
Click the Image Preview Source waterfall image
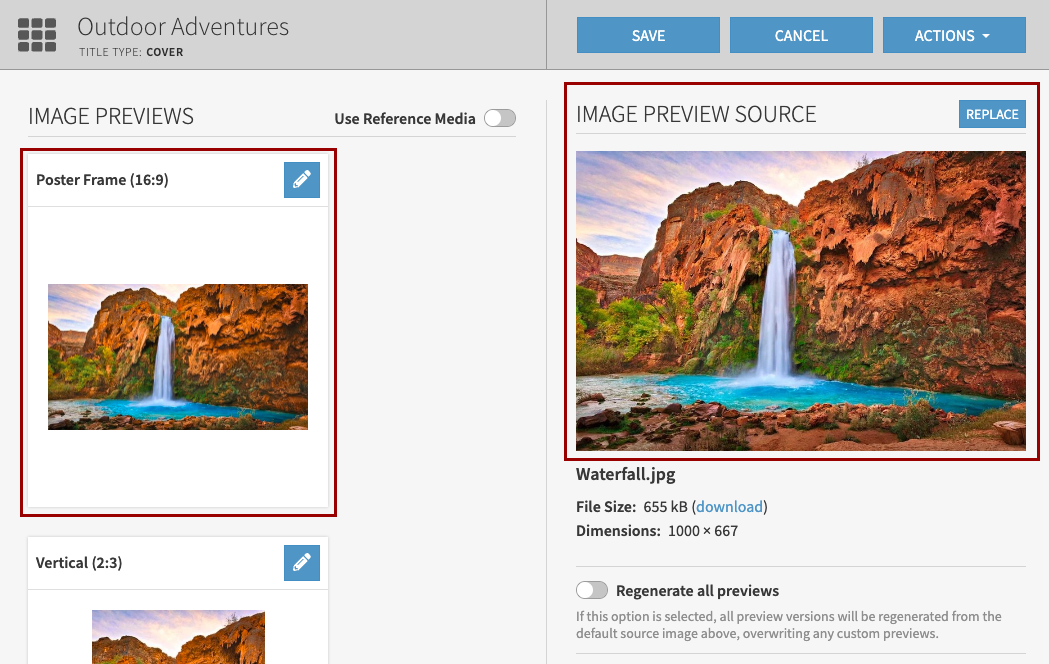(x=800, y=300)
